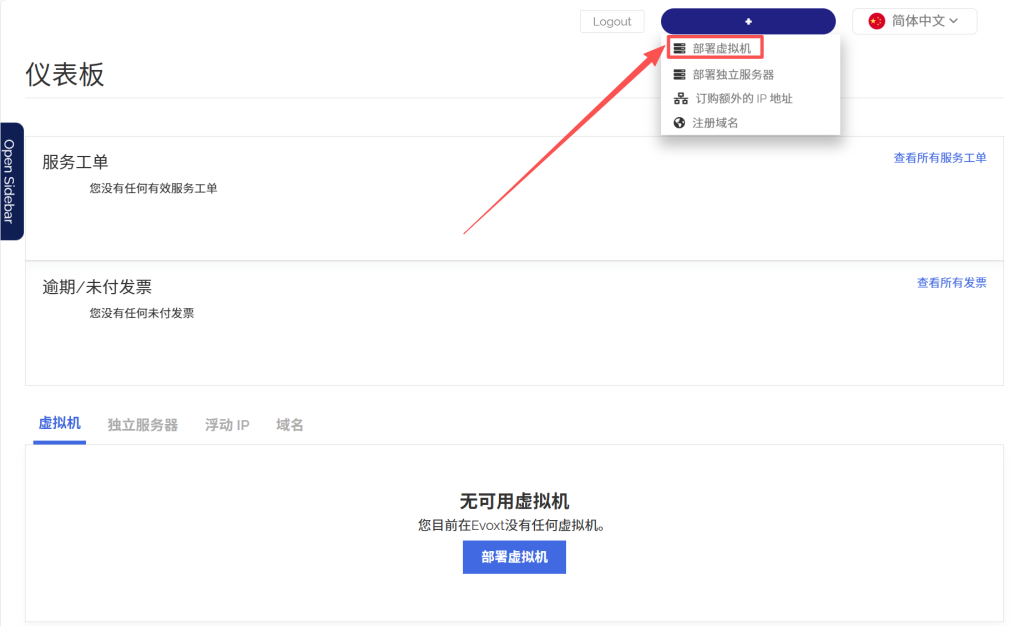Choose 注册域名 menu entry
The image size is (1024, 626).
715,123
